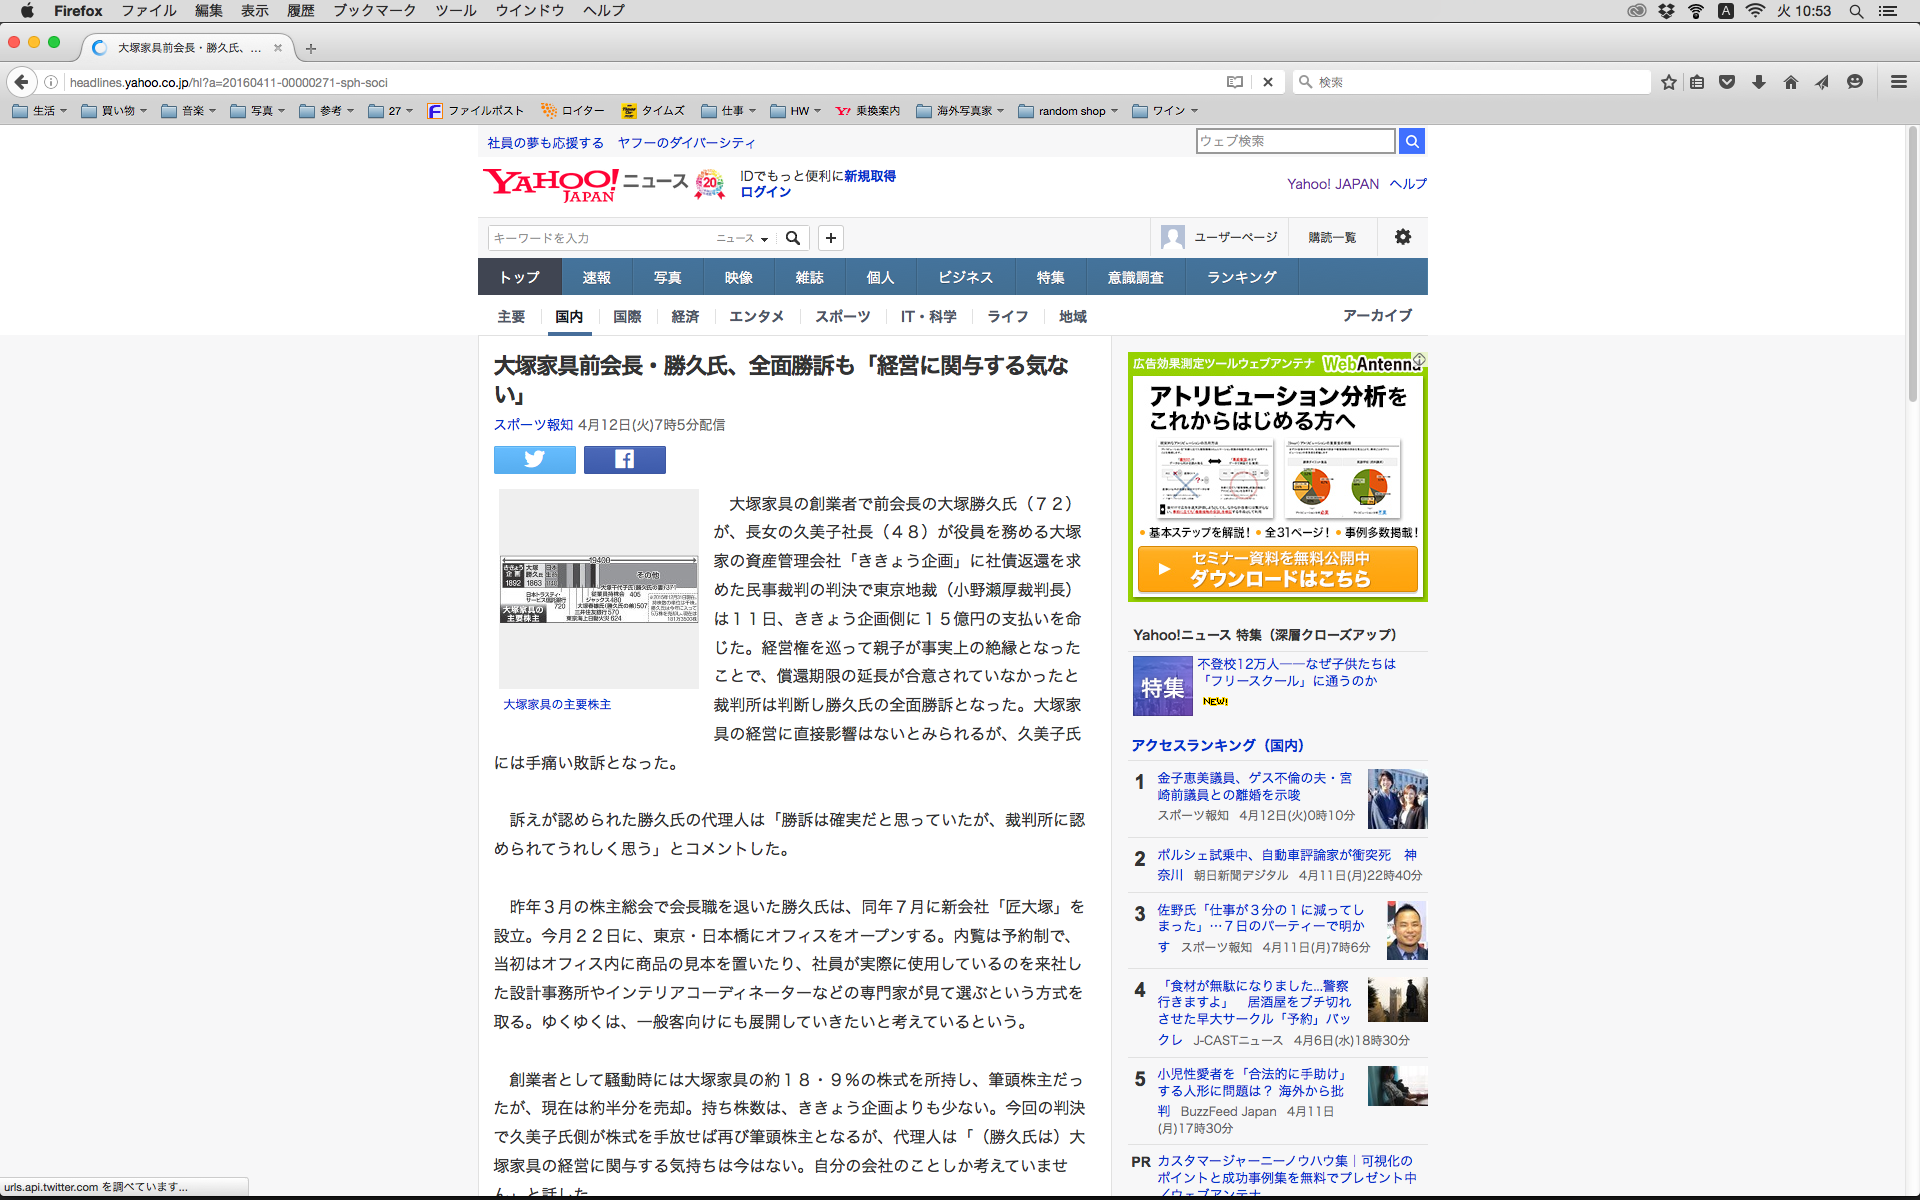Viewport: 1920px width, 1200px height.
Task: Go to Firefox home icon
Action: click(x=1790, y=82)
